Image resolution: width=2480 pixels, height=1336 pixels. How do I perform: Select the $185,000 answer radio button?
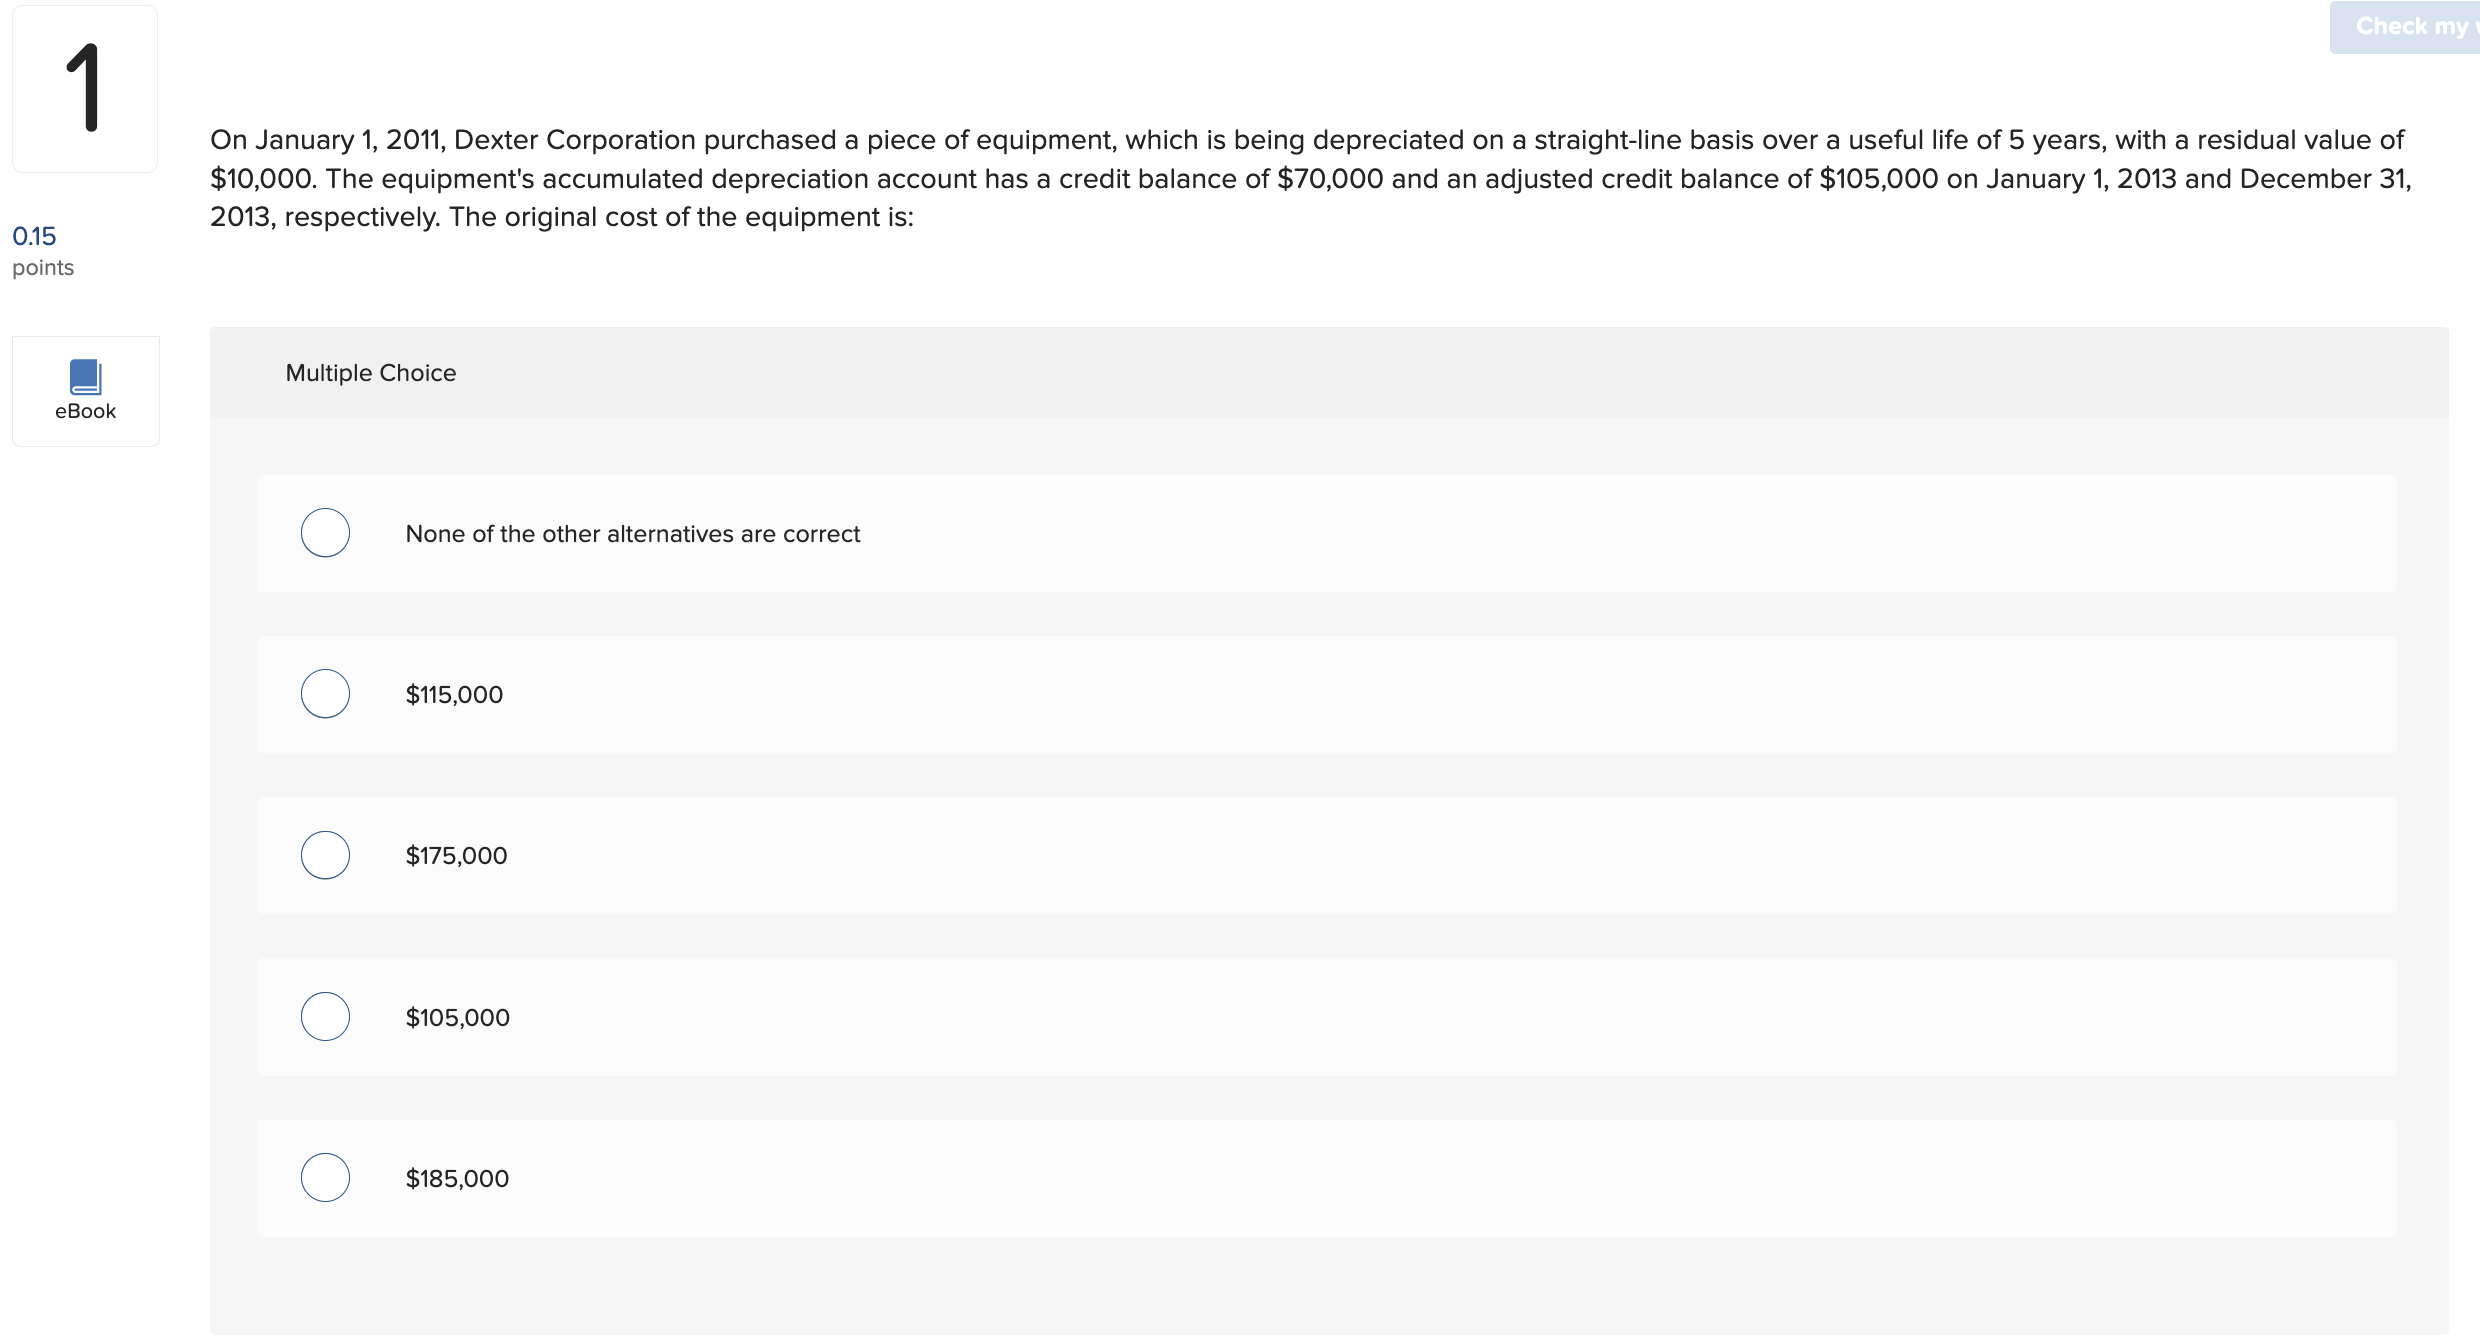[324, 1177]
